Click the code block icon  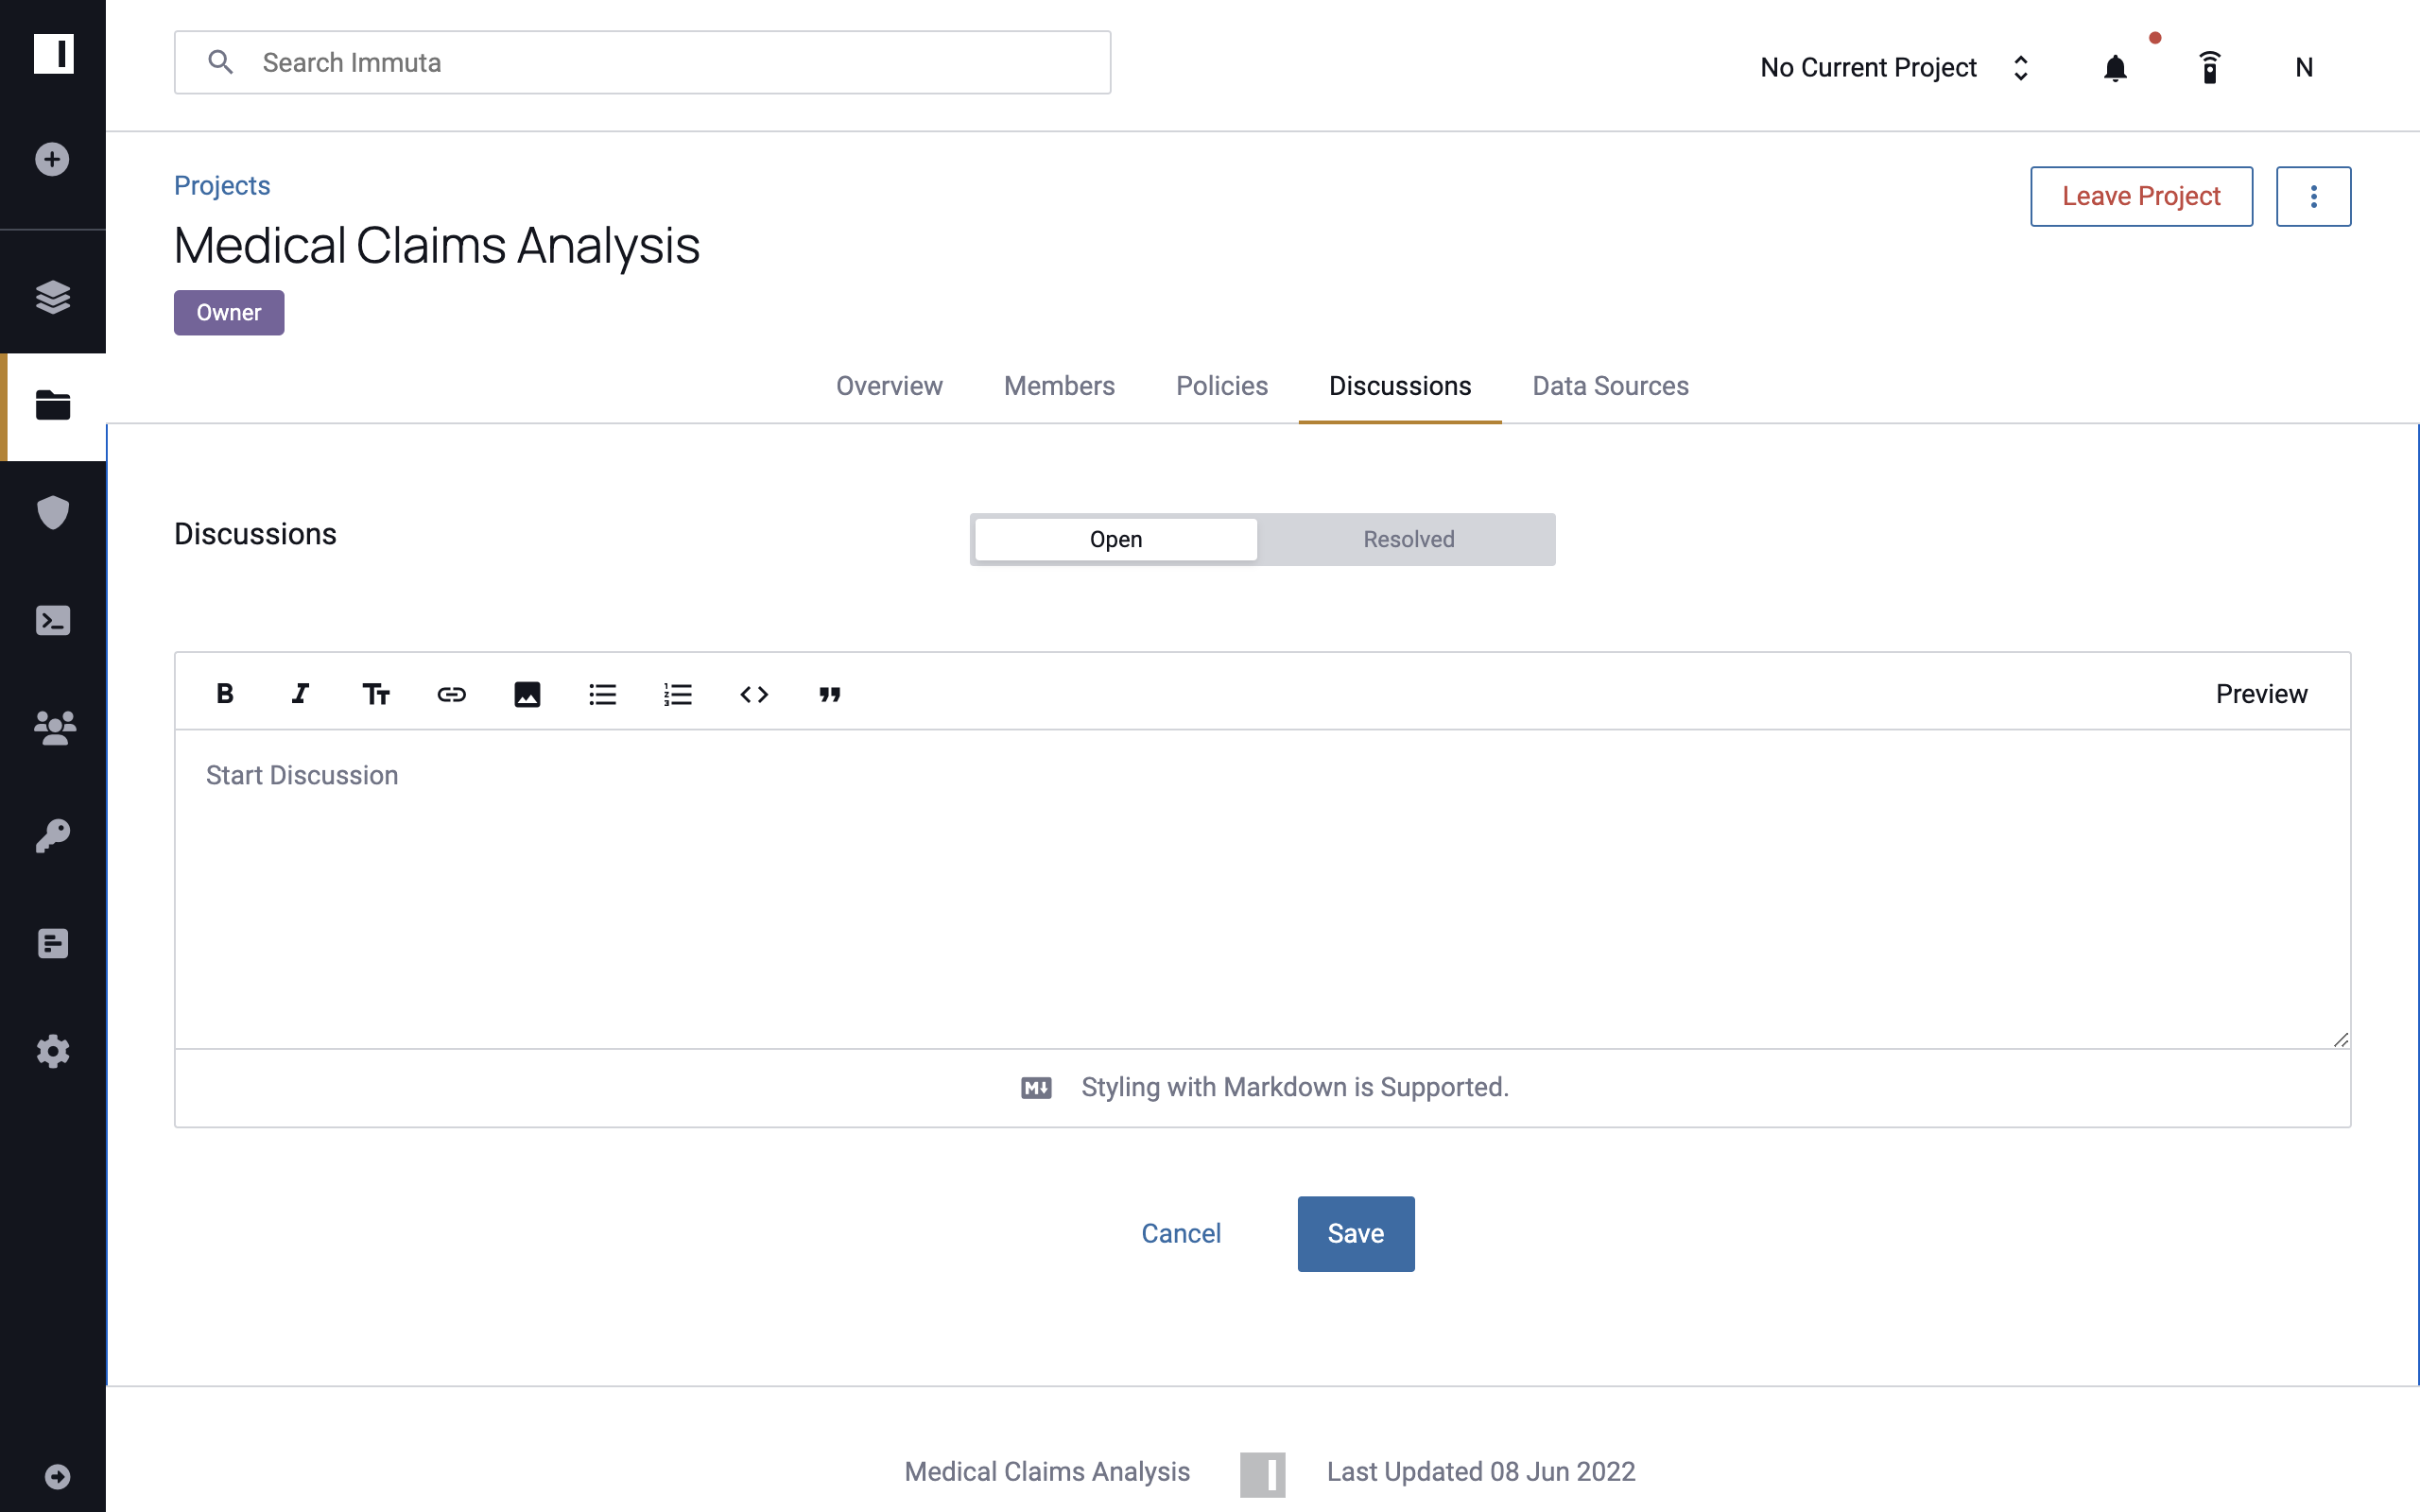752,694
